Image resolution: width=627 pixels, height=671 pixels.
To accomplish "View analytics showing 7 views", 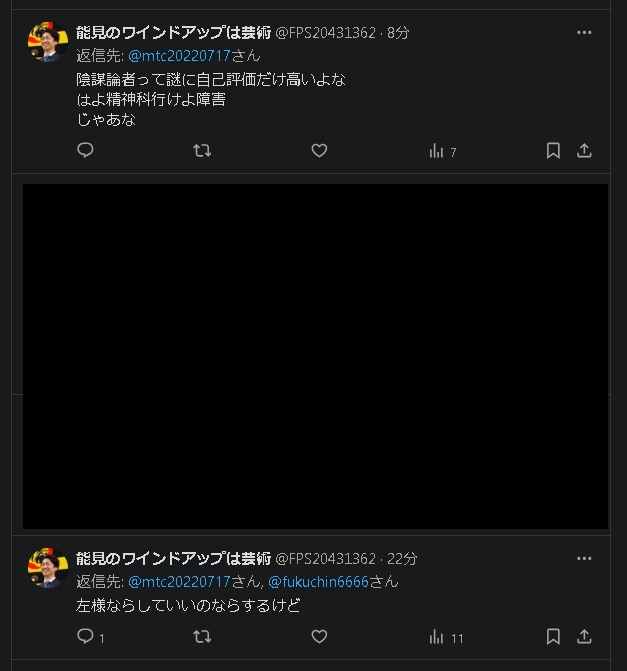I will click(443, 151).
